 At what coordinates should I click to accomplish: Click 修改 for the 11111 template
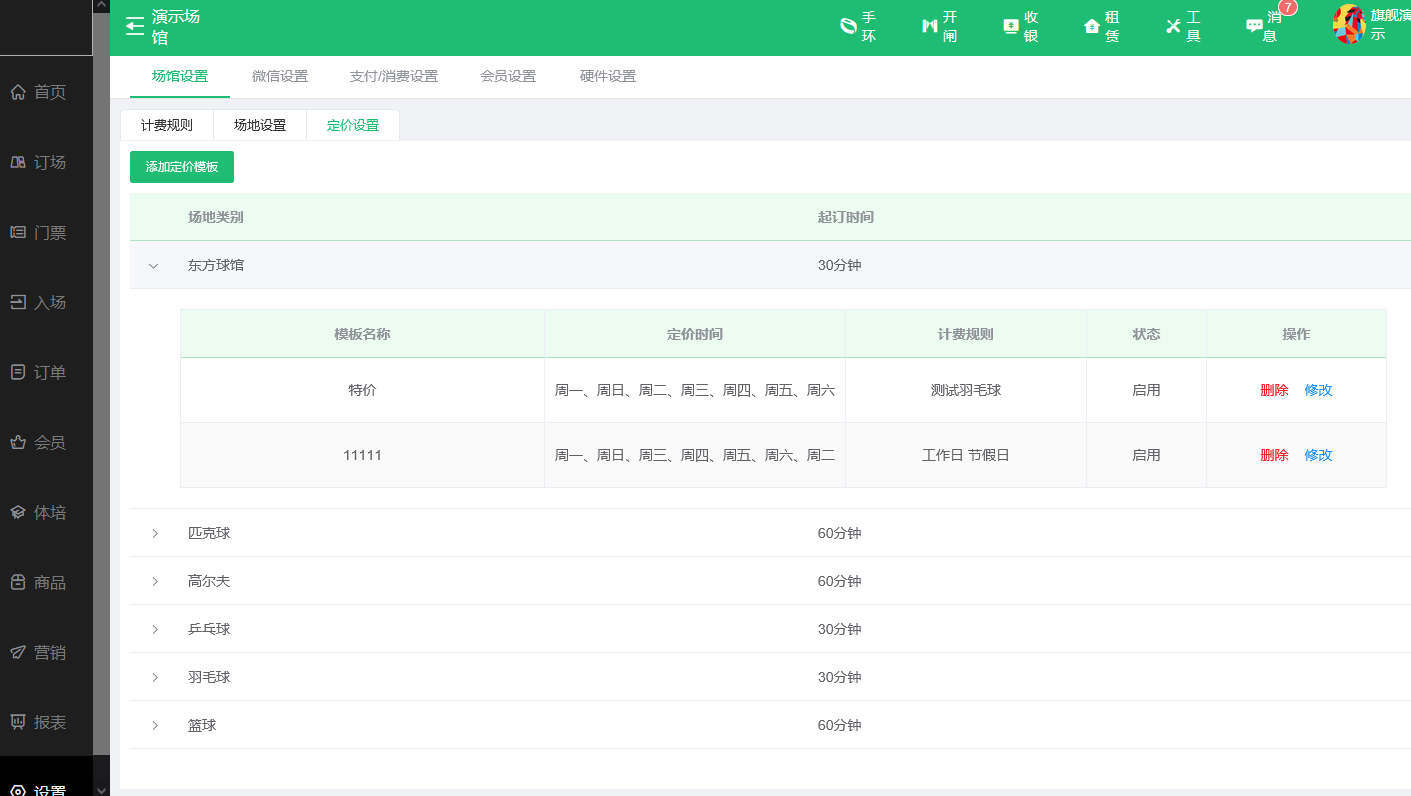coord(1318,456)
